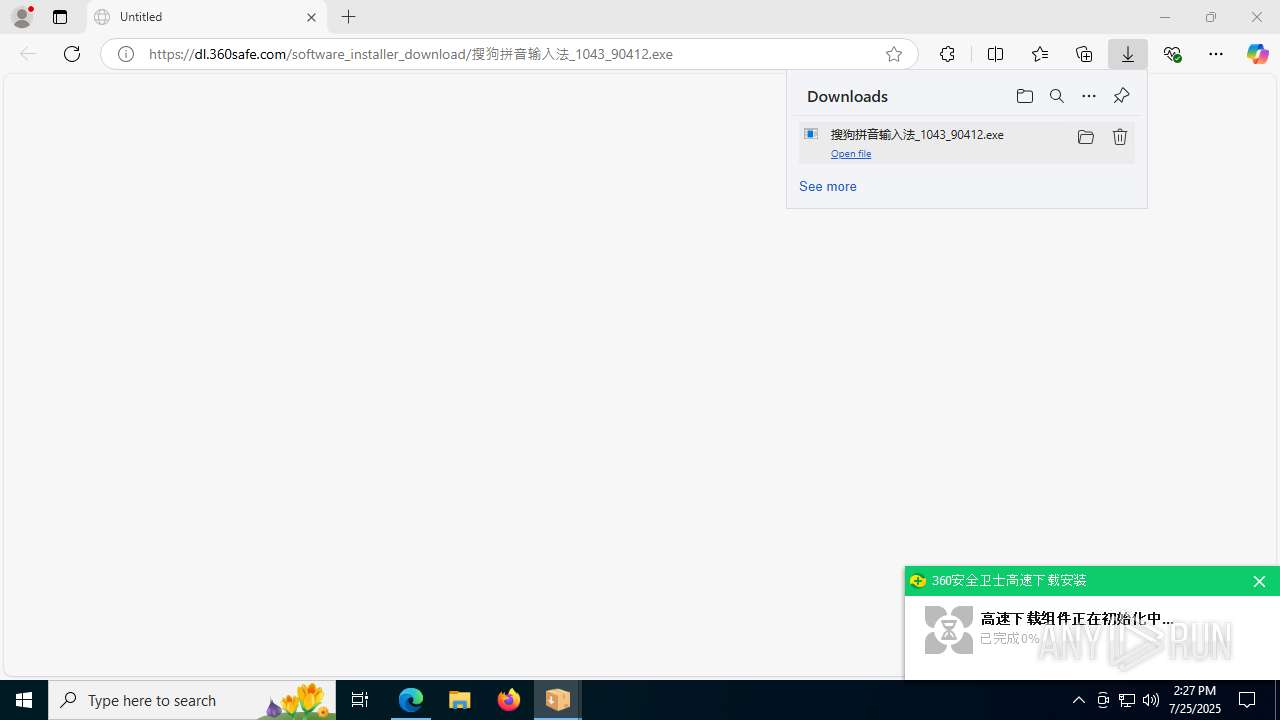Viewport: 1280px width, 720px height.
Task: Open Task View on taskbar
Action: point(360,700)
